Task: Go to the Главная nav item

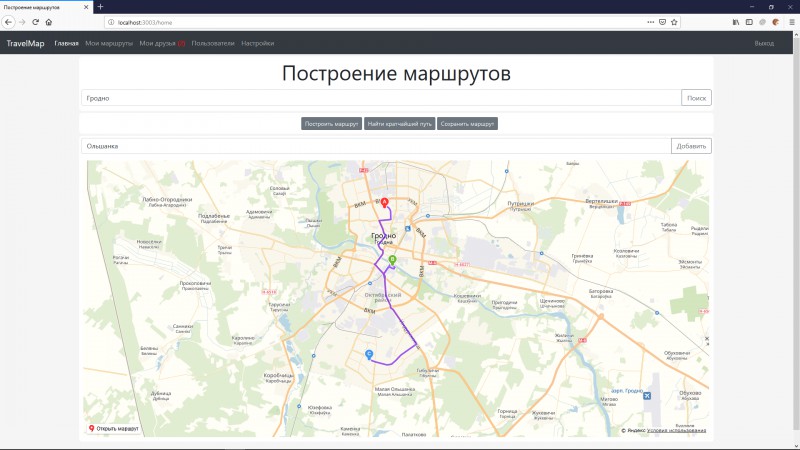Action: point(66,43)
